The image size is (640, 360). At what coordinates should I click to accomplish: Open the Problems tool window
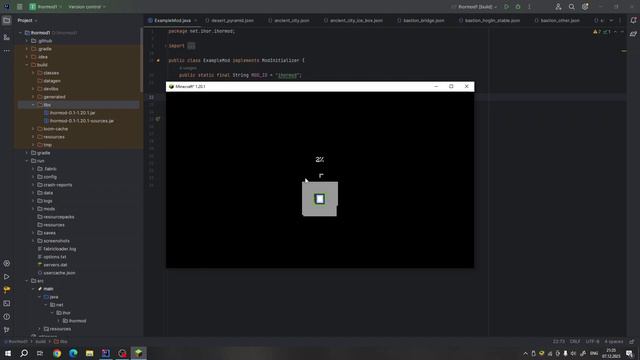coord(7,316)
